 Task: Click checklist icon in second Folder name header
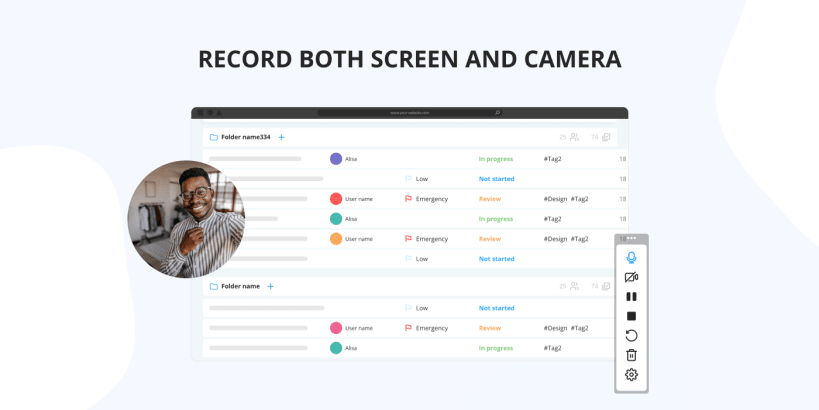point(606,286)
